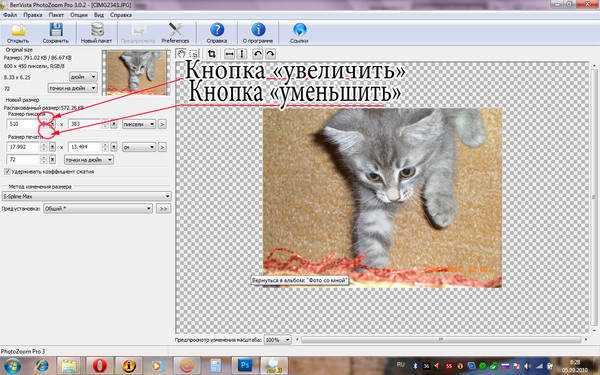The image size is (600, 375).
Task: Open the Windows Start button
Action: tap(13, 366)
